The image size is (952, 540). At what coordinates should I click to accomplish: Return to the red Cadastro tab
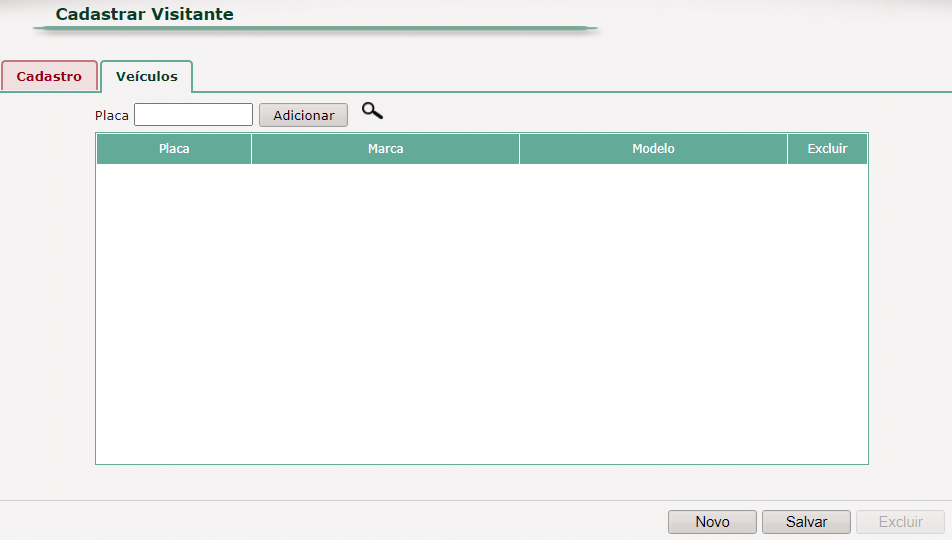[49, 76]
